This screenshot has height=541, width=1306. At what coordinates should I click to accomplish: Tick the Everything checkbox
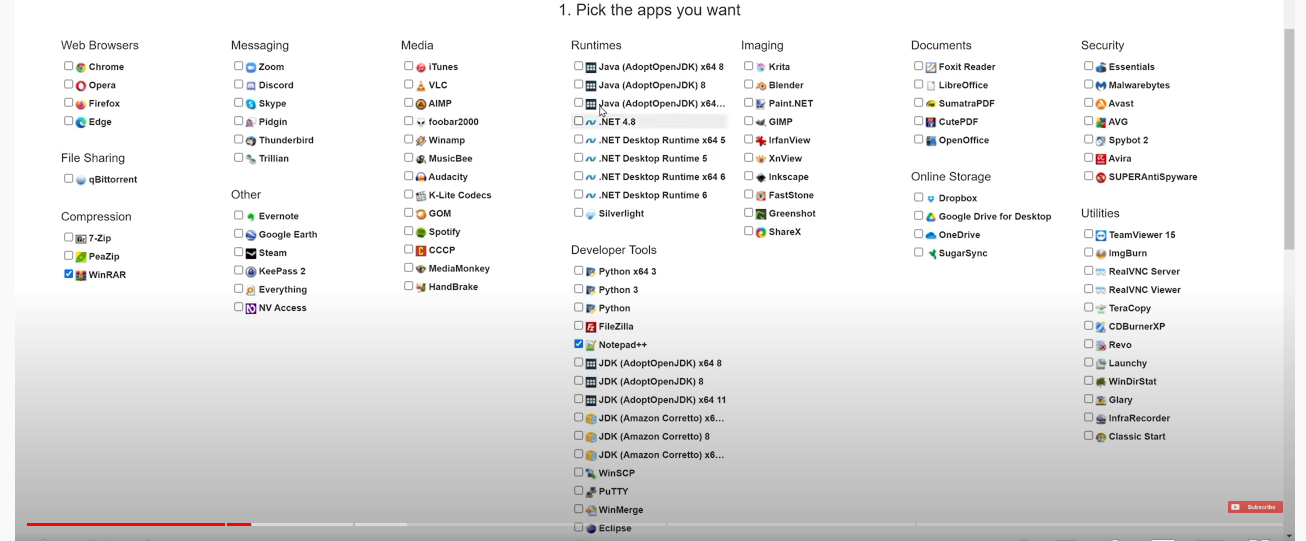(238, 289)
